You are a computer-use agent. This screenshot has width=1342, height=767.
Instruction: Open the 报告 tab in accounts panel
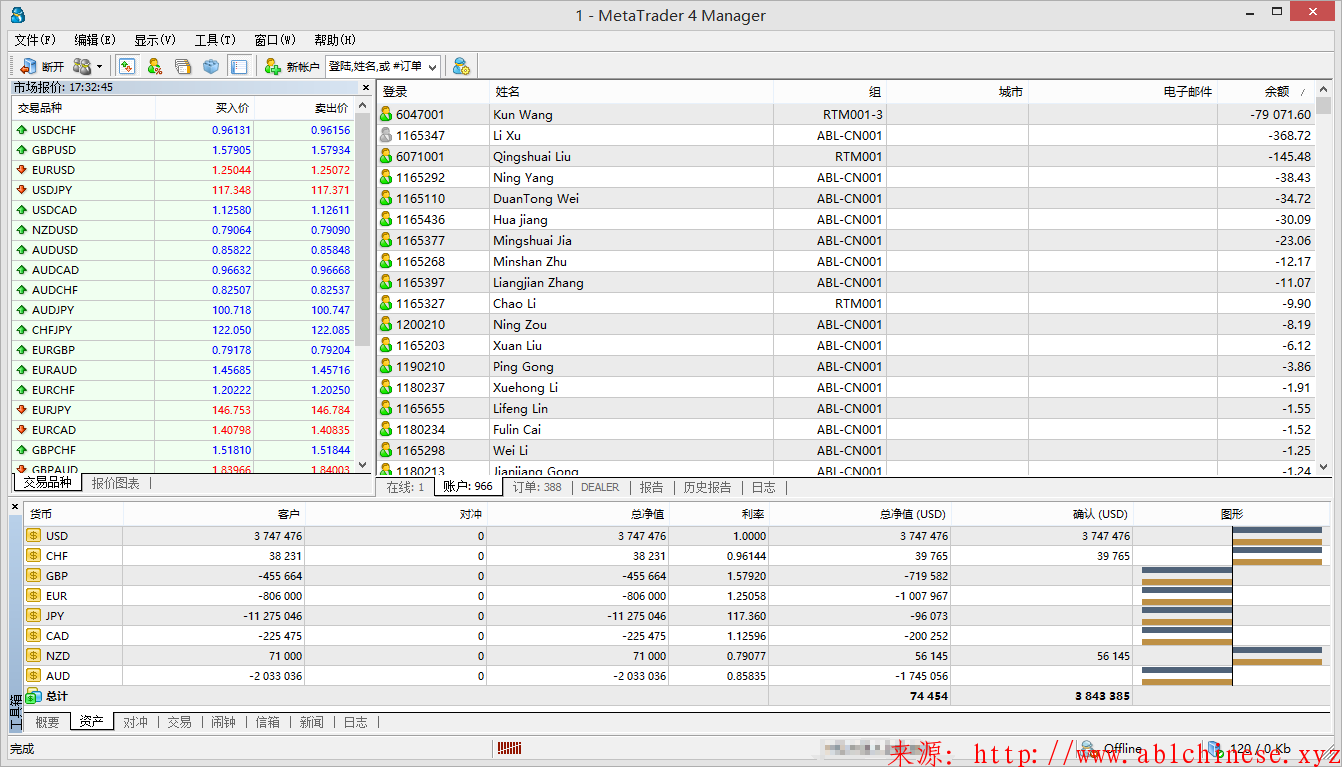(x=651, y=488)
